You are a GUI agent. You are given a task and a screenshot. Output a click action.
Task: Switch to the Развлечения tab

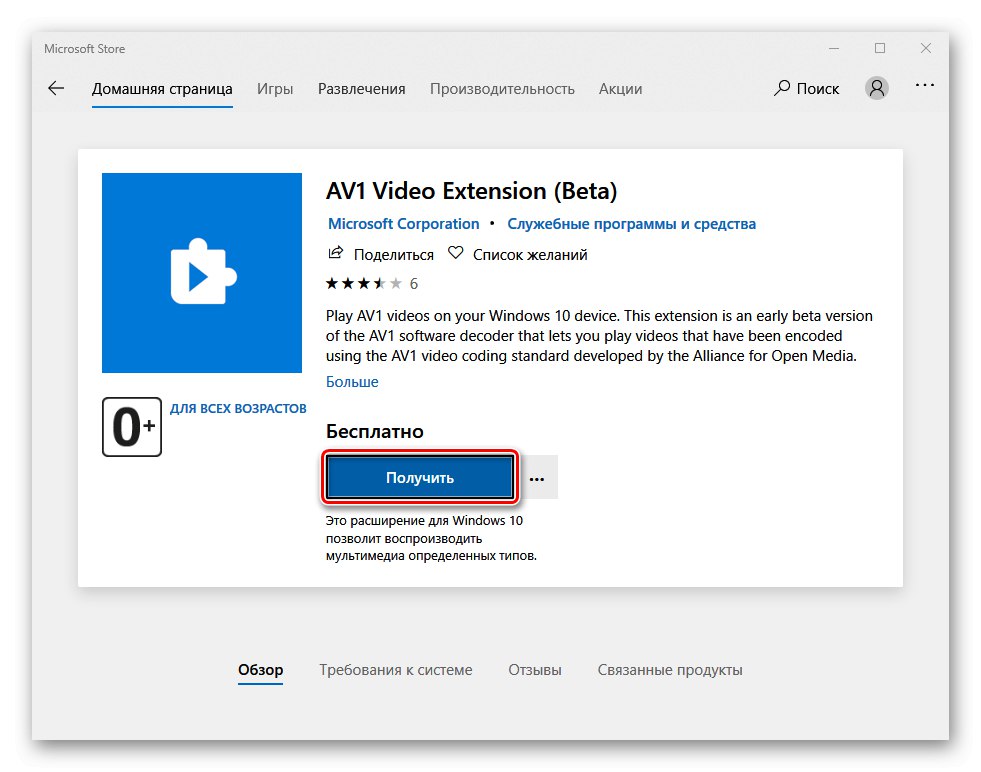362,88
